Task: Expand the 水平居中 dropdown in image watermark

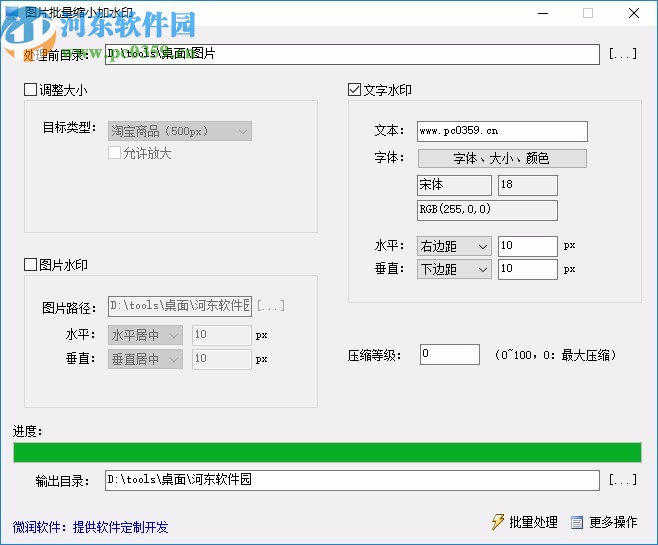Action: (145, 335)
